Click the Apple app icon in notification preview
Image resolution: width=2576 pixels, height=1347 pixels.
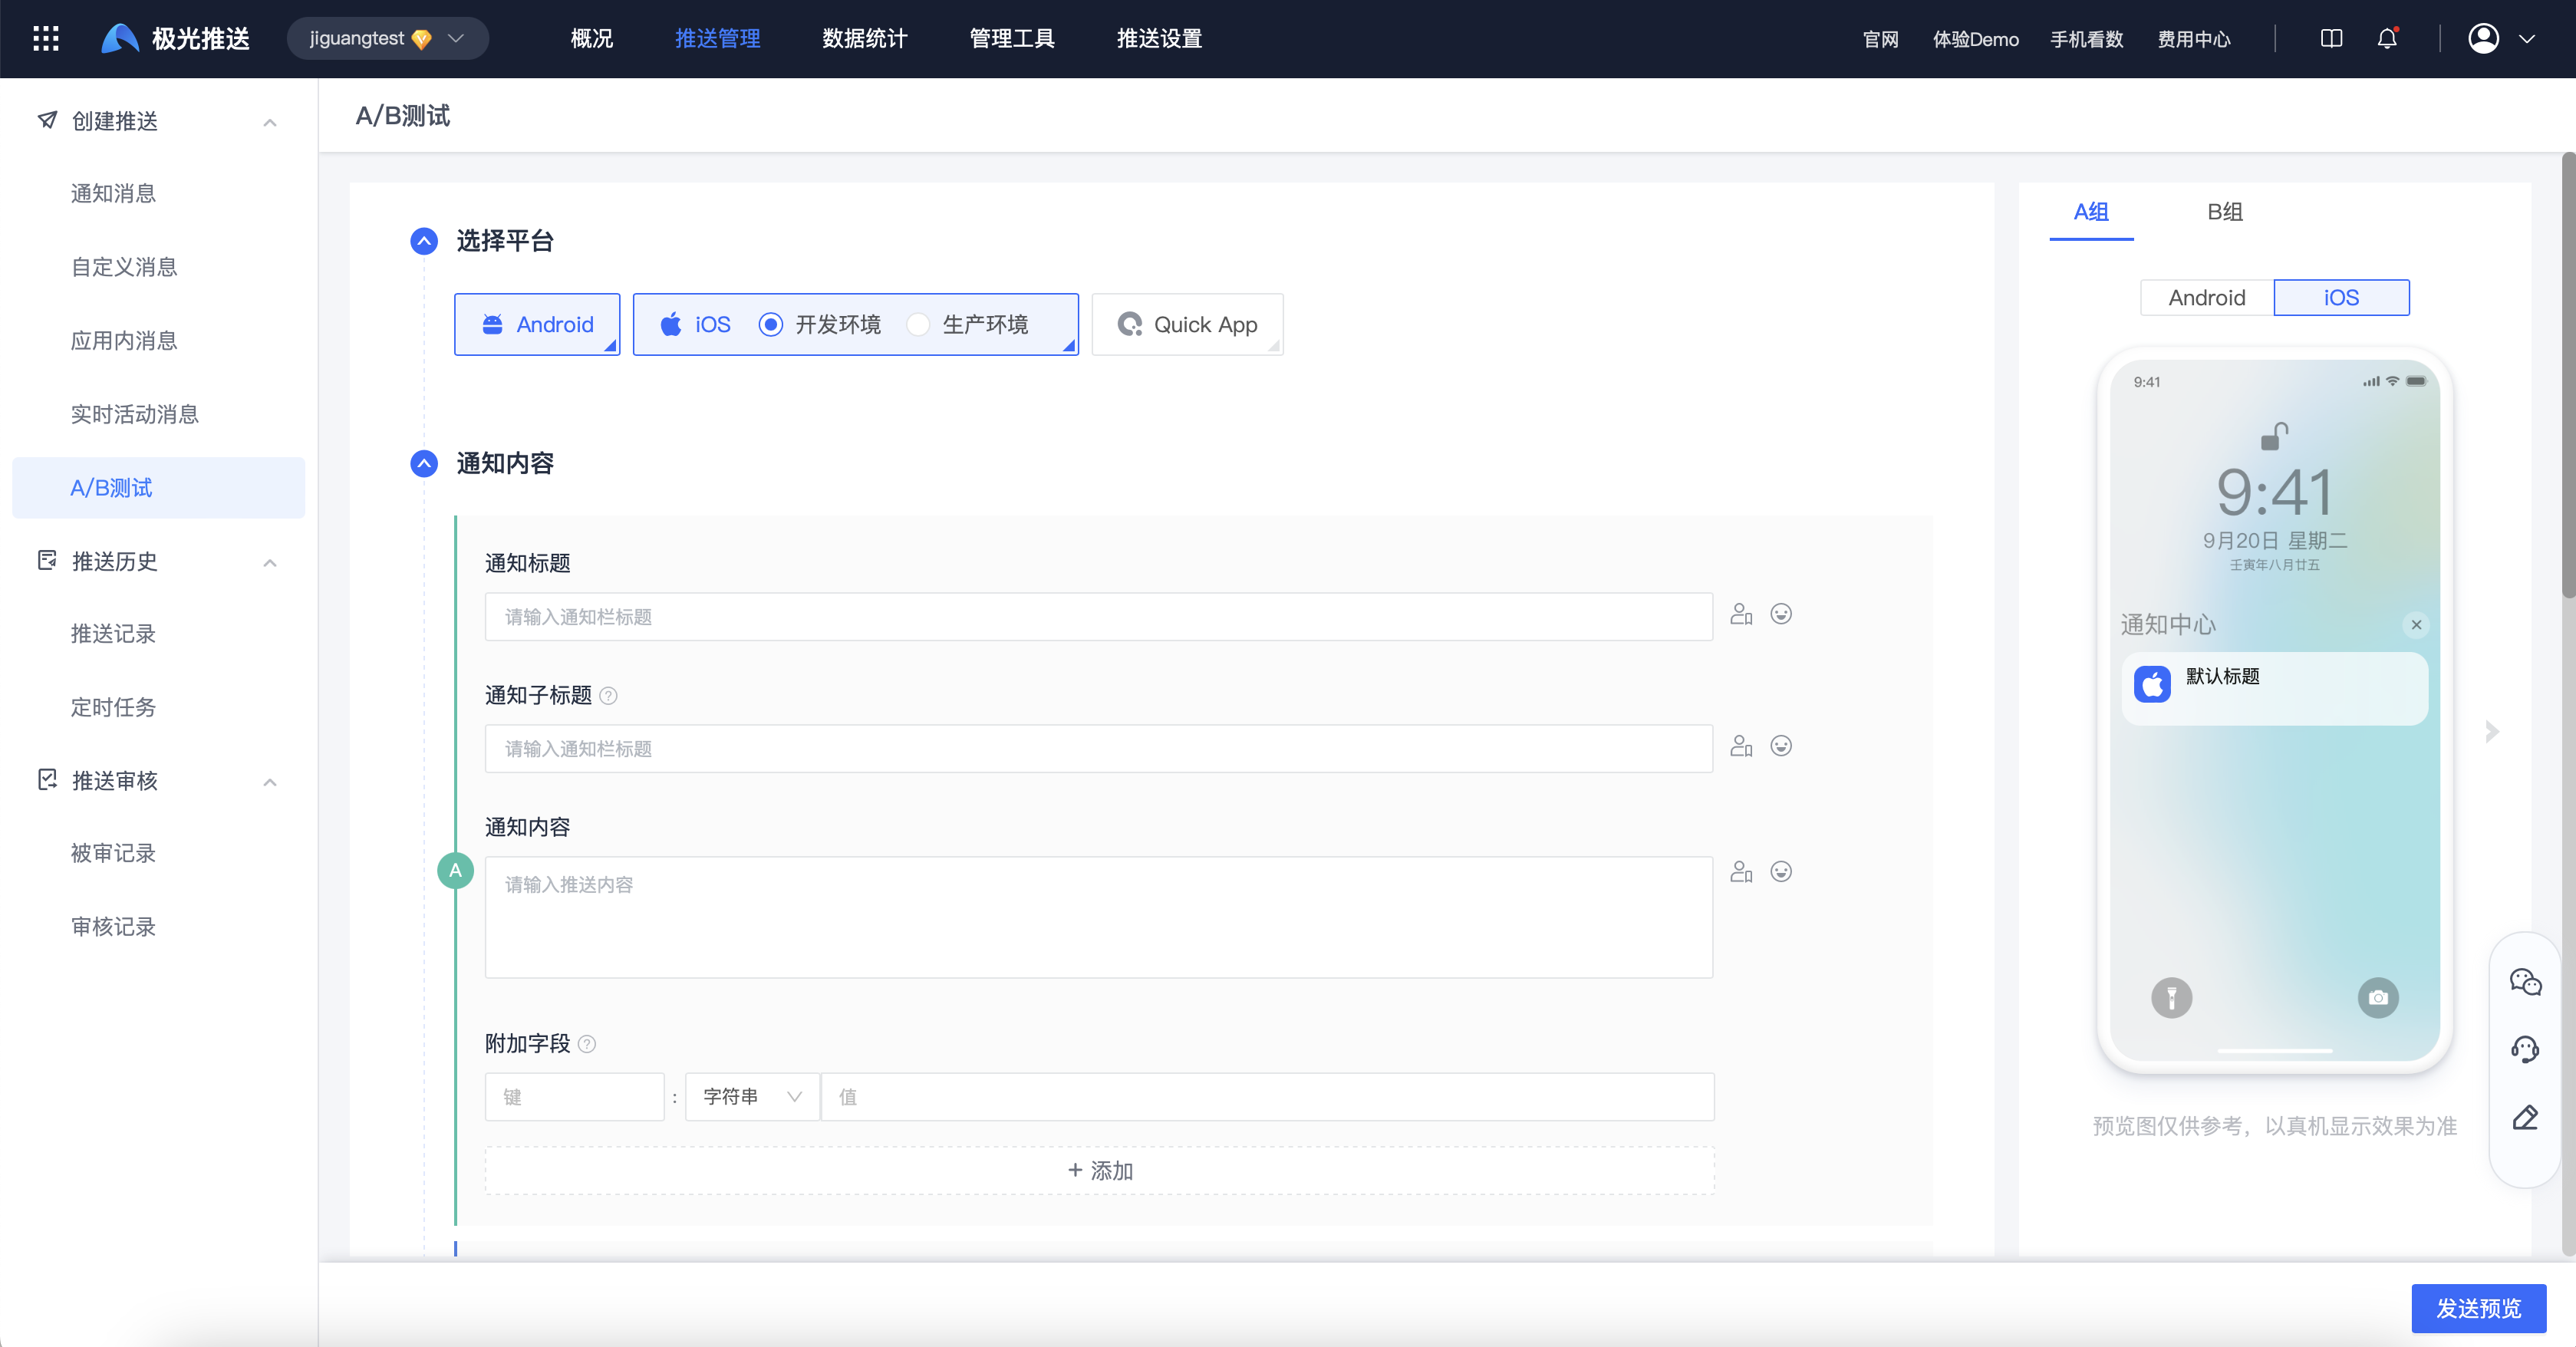pos(2152,685)
